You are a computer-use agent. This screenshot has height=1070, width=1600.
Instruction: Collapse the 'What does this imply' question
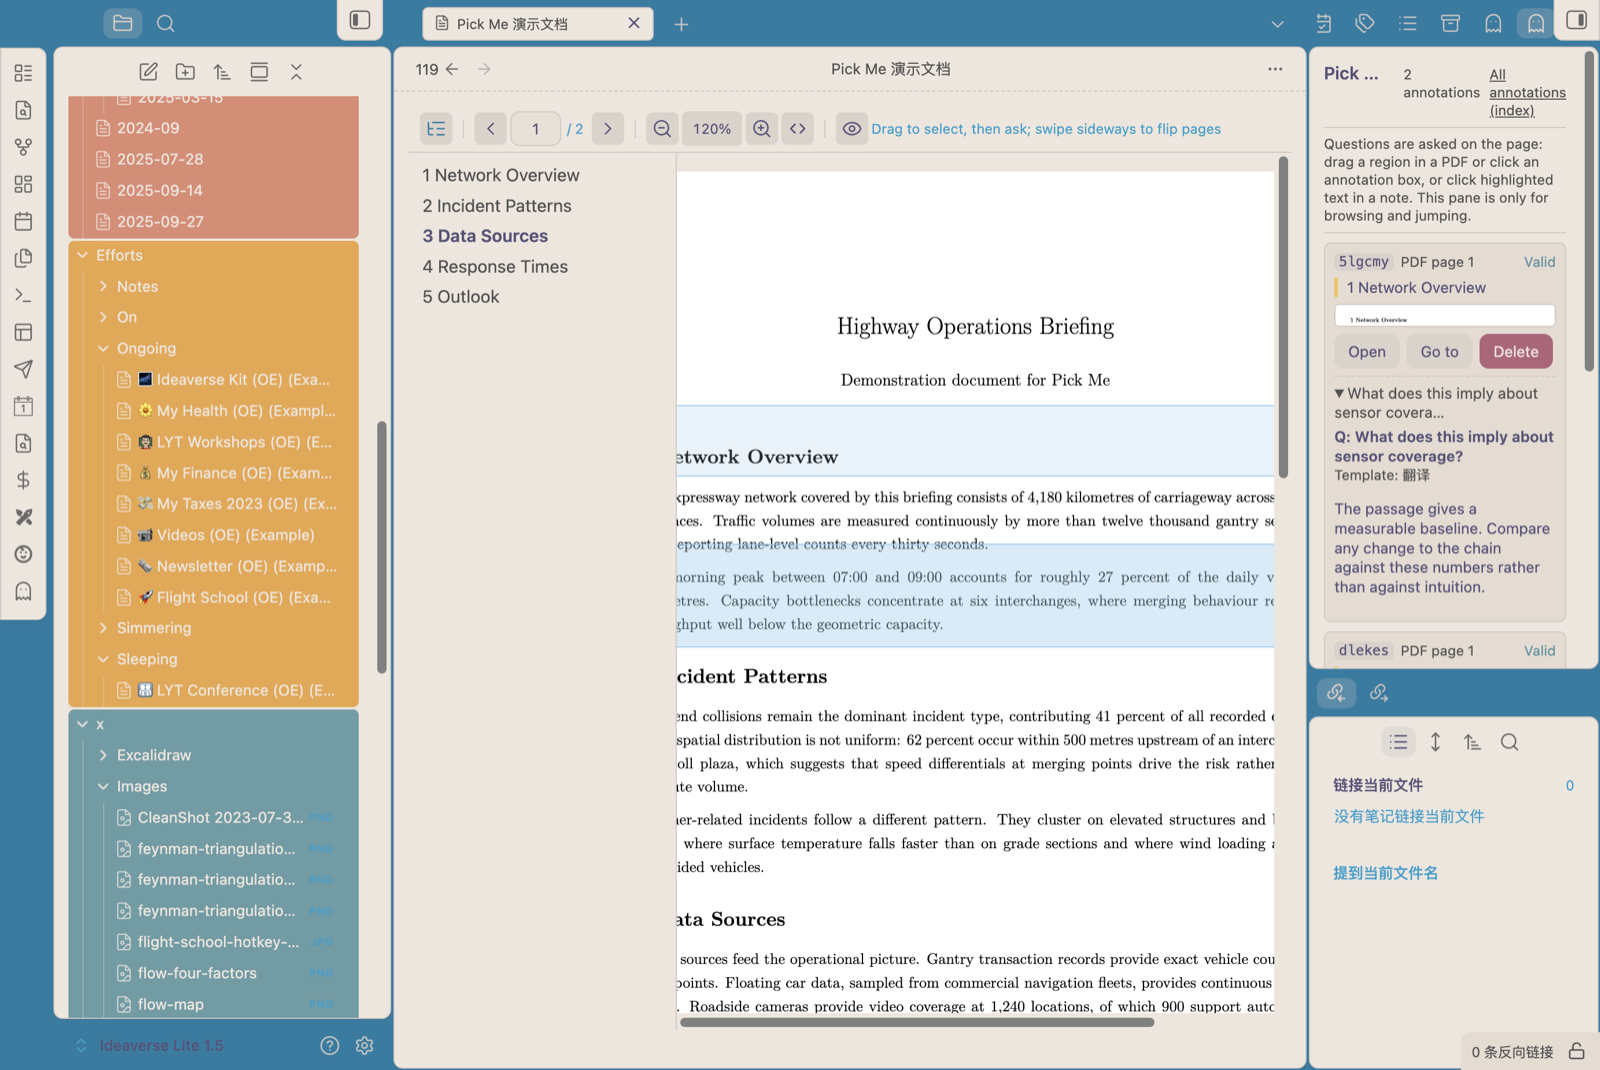pyautogui.click(x=1339, y=394)
